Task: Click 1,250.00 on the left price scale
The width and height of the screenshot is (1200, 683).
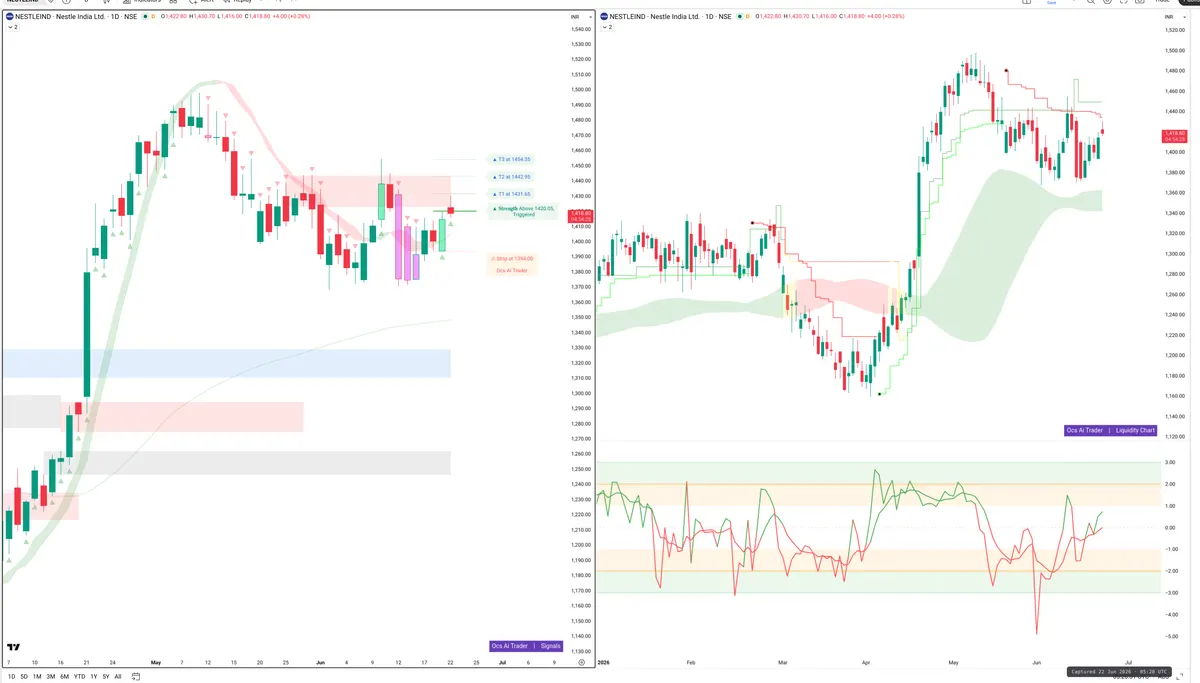Action: 580,469
